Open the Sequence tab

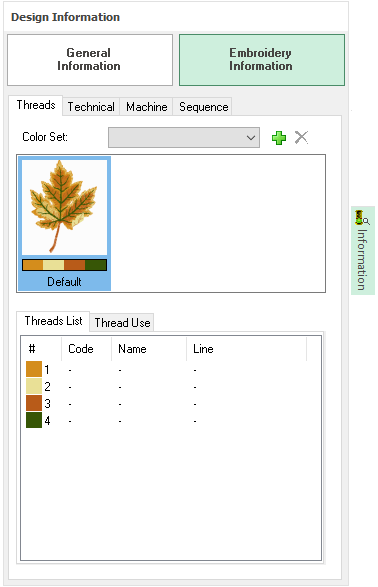click(x=203, y=107)
